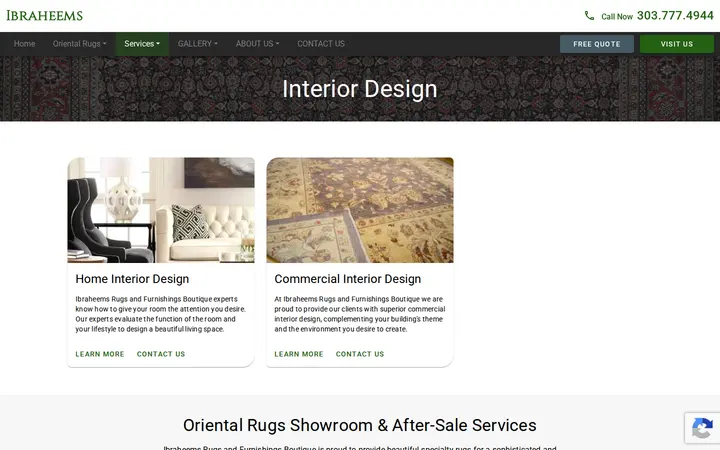Image resolution: width=720 pixels, height=450 pixels.
Task: Open the Services dropdown menu
Action: pos(142,44)
